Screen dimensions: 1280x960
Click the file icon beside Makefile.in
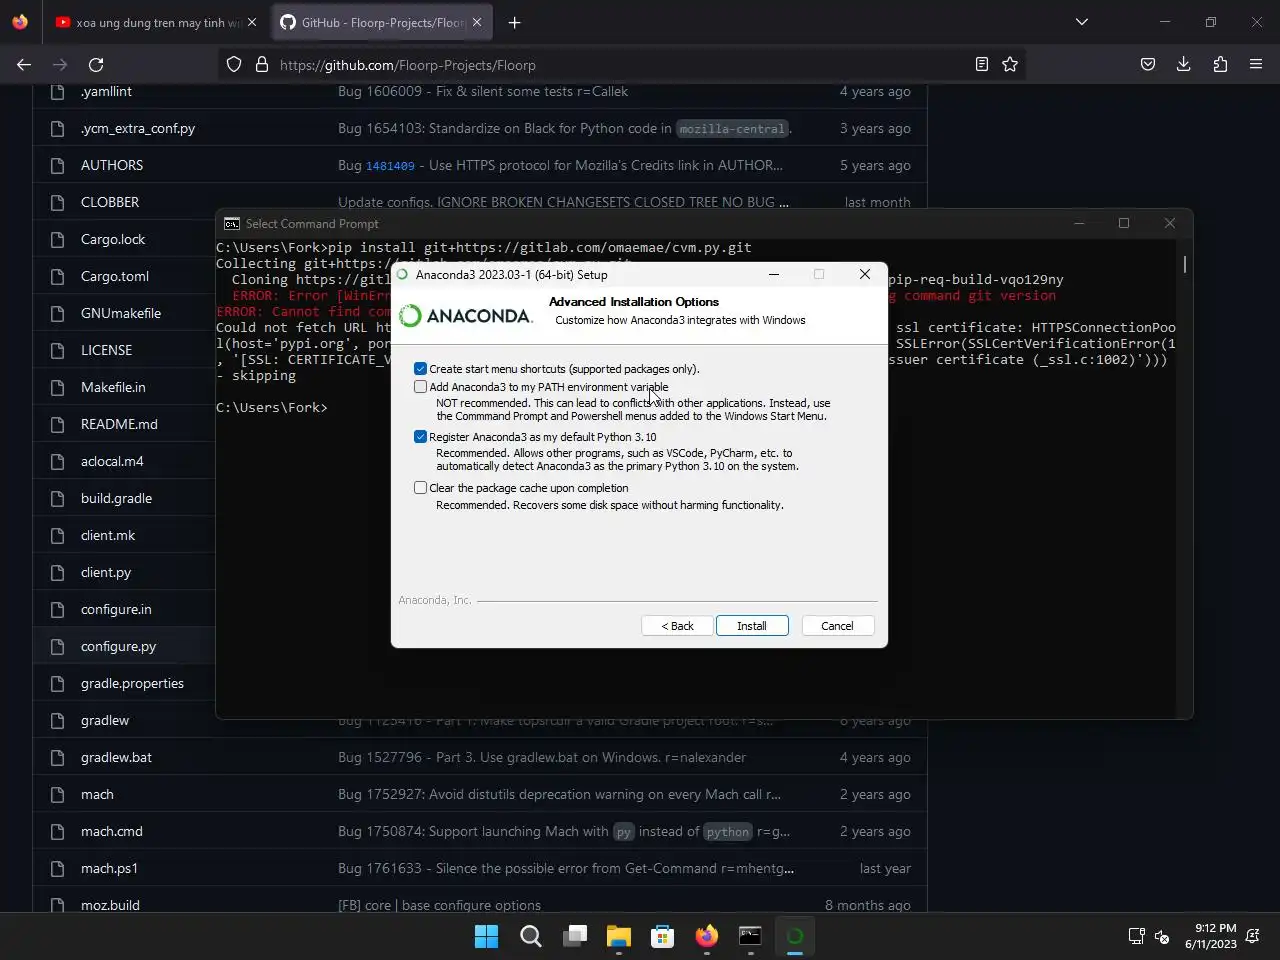[x=58, y=387]
